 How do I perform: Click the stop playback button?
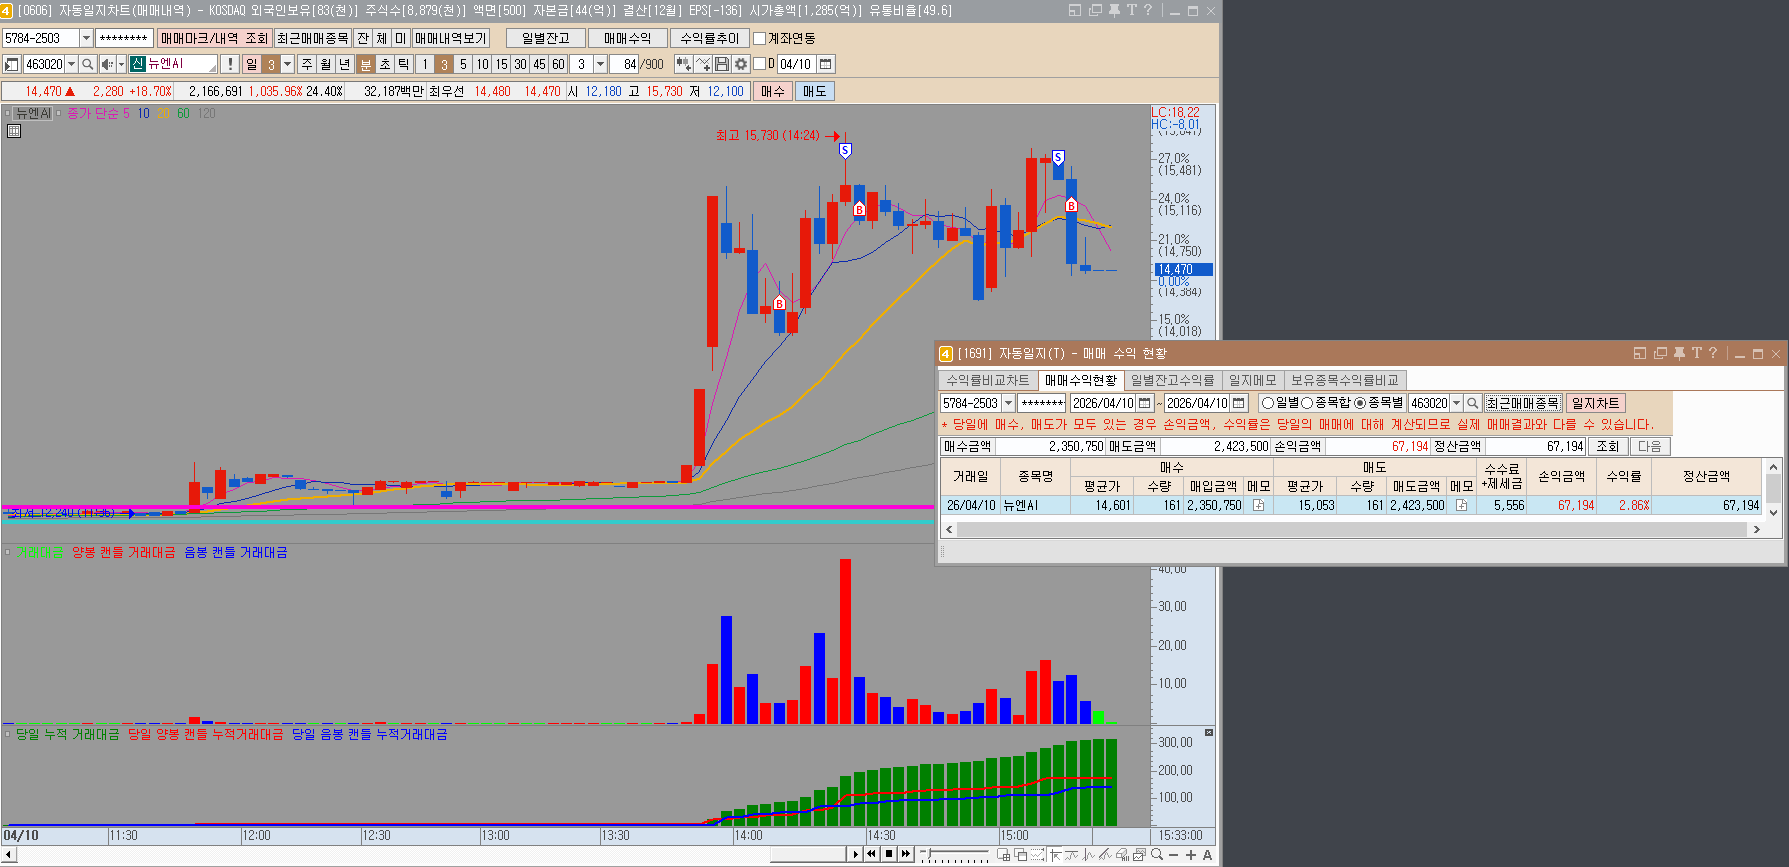point(889,854)
